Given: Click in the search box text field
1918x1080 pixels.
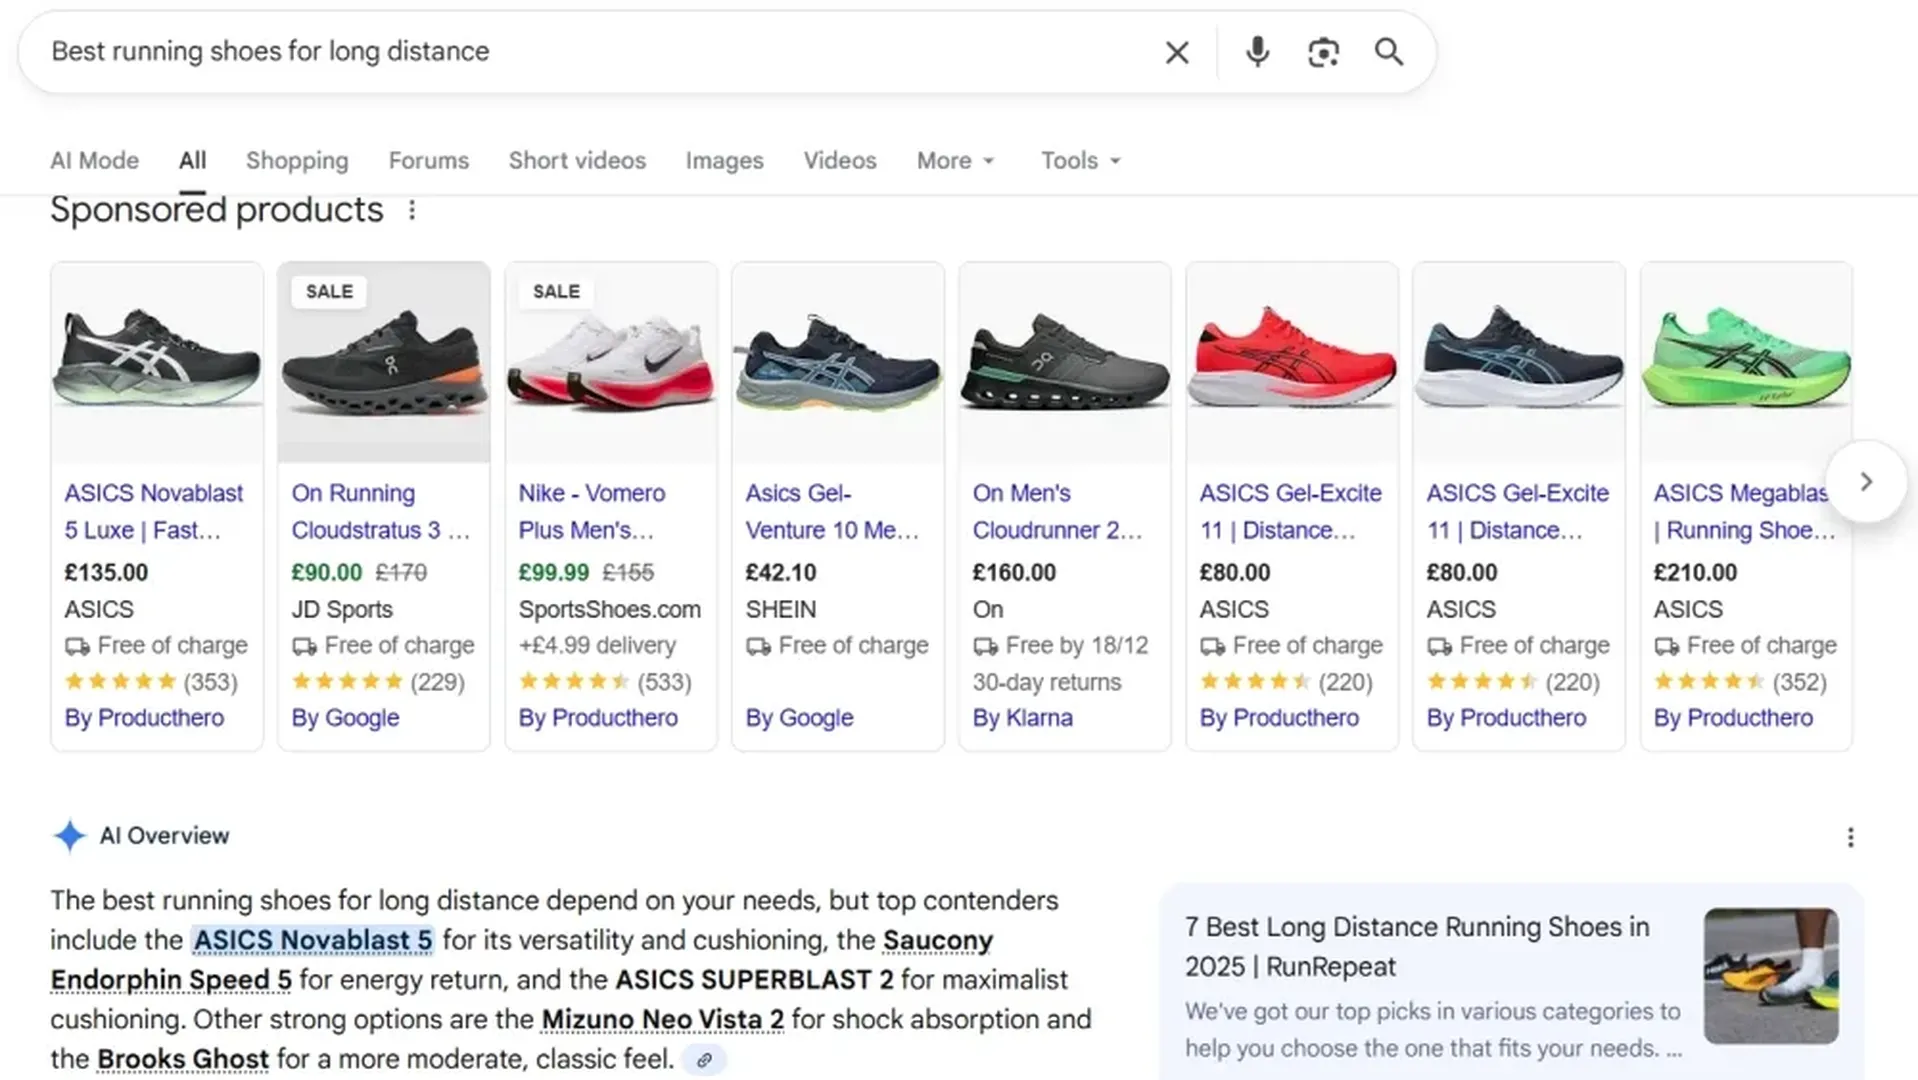Looking at the screenshot, I should (x=600, y=52).
